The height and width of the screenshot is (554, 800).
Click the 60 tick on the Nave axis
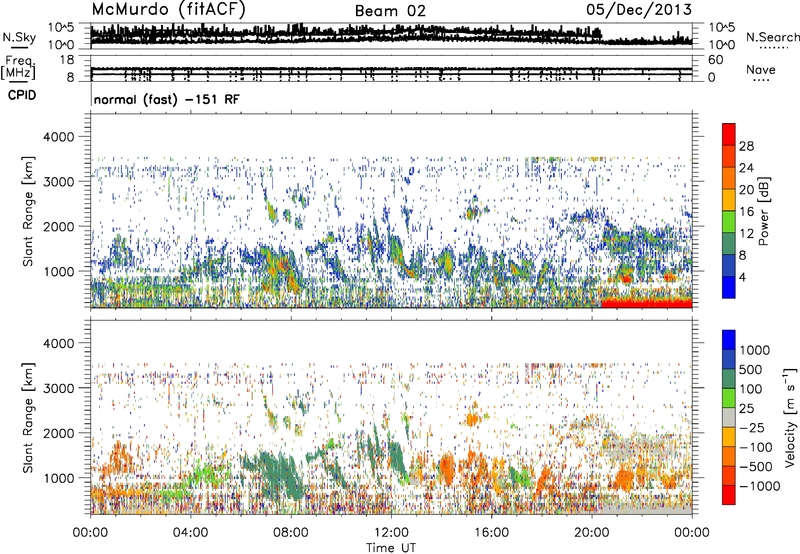[x=715, y=60]
